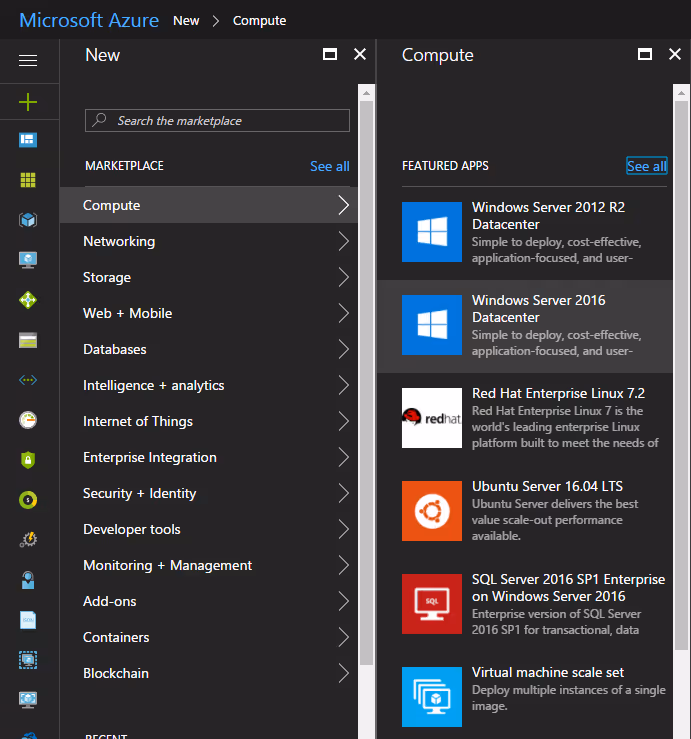Expand Internet of Things chevron
Viewport: 691px width, 739px height.
click(344, 421)
